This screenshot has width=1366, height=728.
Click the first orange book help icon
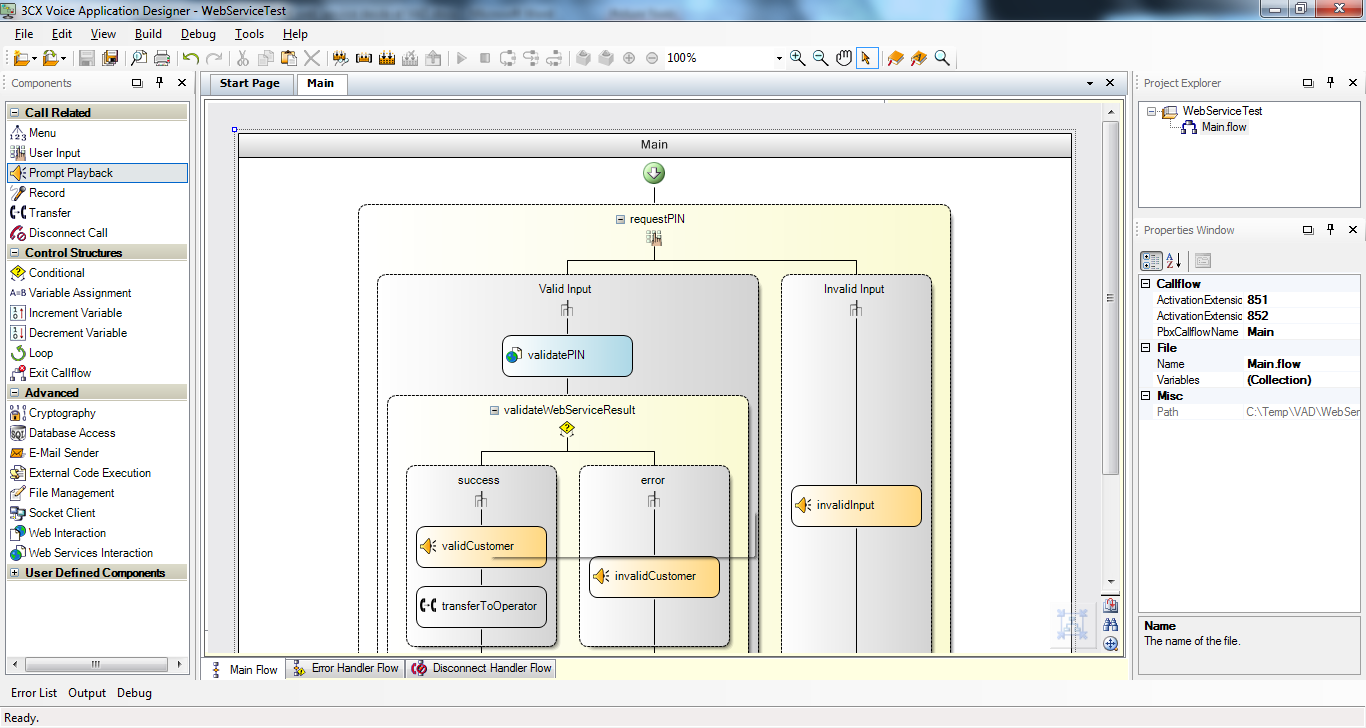point(895,58)
